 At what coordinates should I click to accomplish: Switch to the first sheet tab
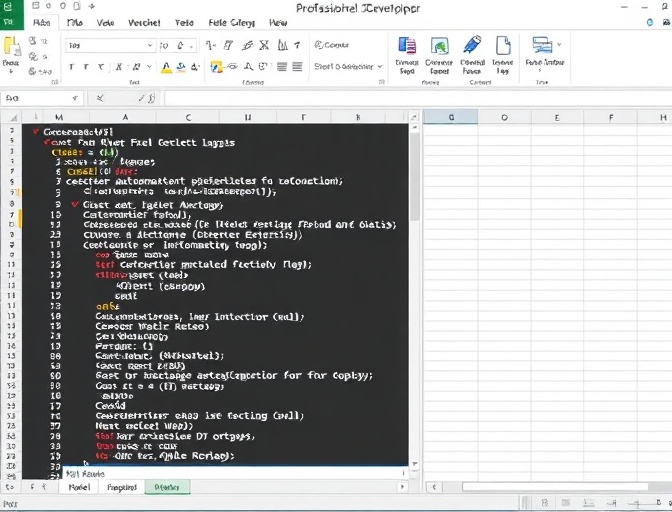coord(79,487)
